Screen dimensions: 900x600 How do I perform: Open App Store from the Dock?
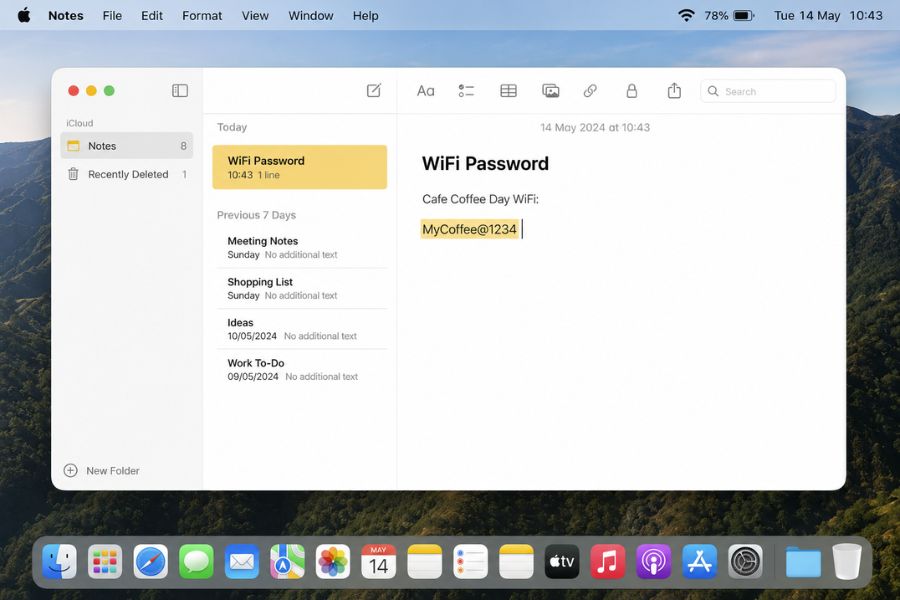(699, 562)
